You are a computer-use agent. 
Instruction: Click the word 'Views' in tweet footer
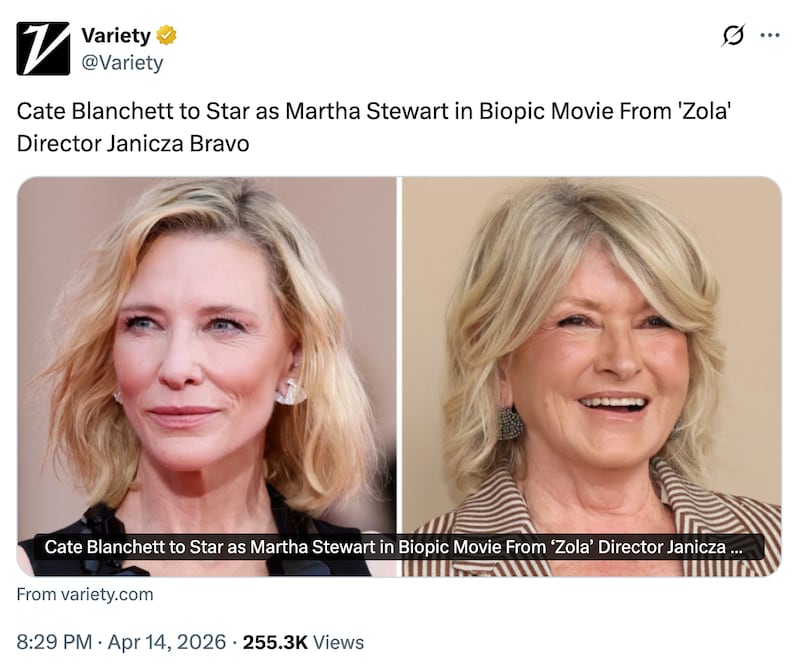coord(339,642)
